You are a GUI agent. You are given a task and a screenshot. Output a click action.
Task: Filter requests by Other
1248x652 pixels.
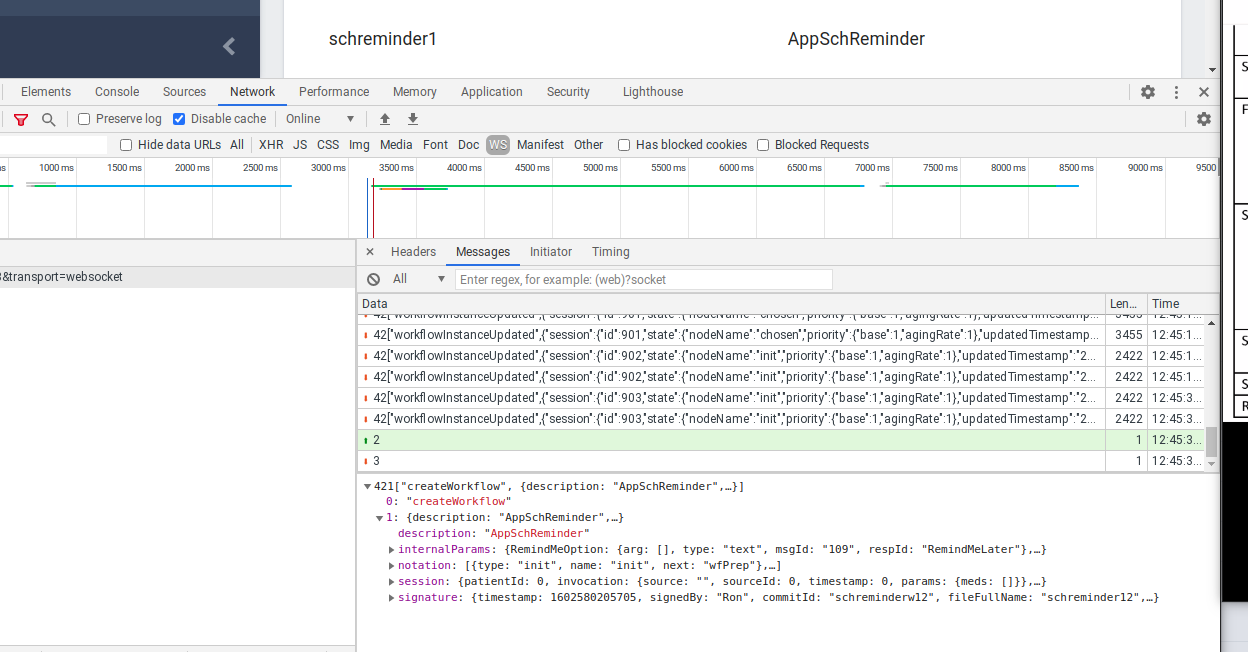589,145
